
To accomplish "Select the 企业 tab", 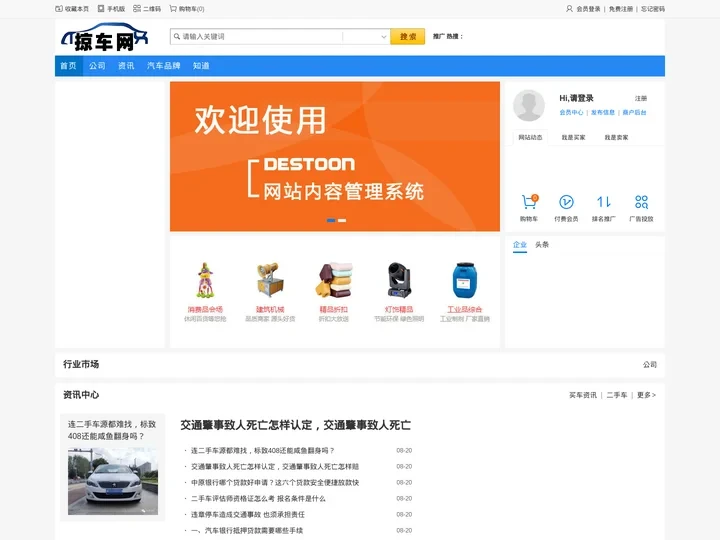I will (520, 245).
